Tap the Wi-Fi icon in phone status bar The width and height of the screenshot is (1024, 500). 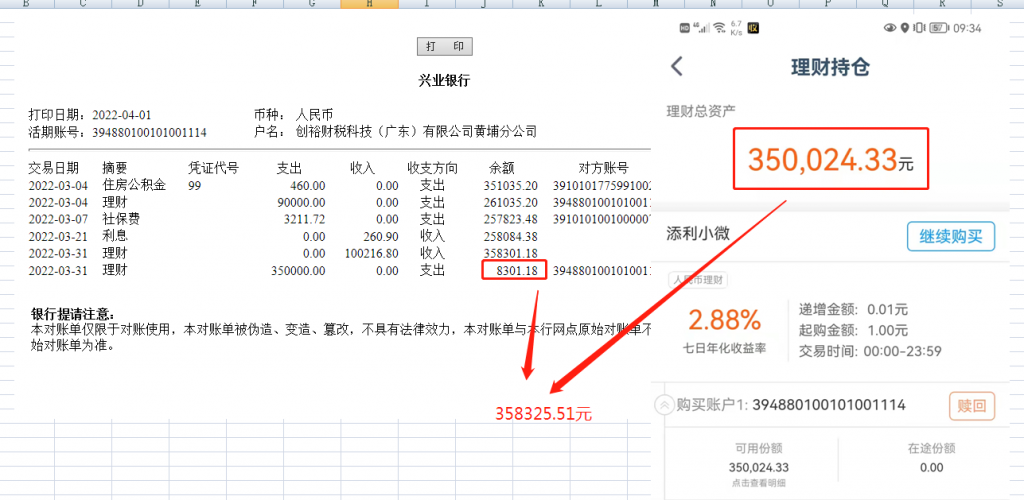[x=720, y=28]
